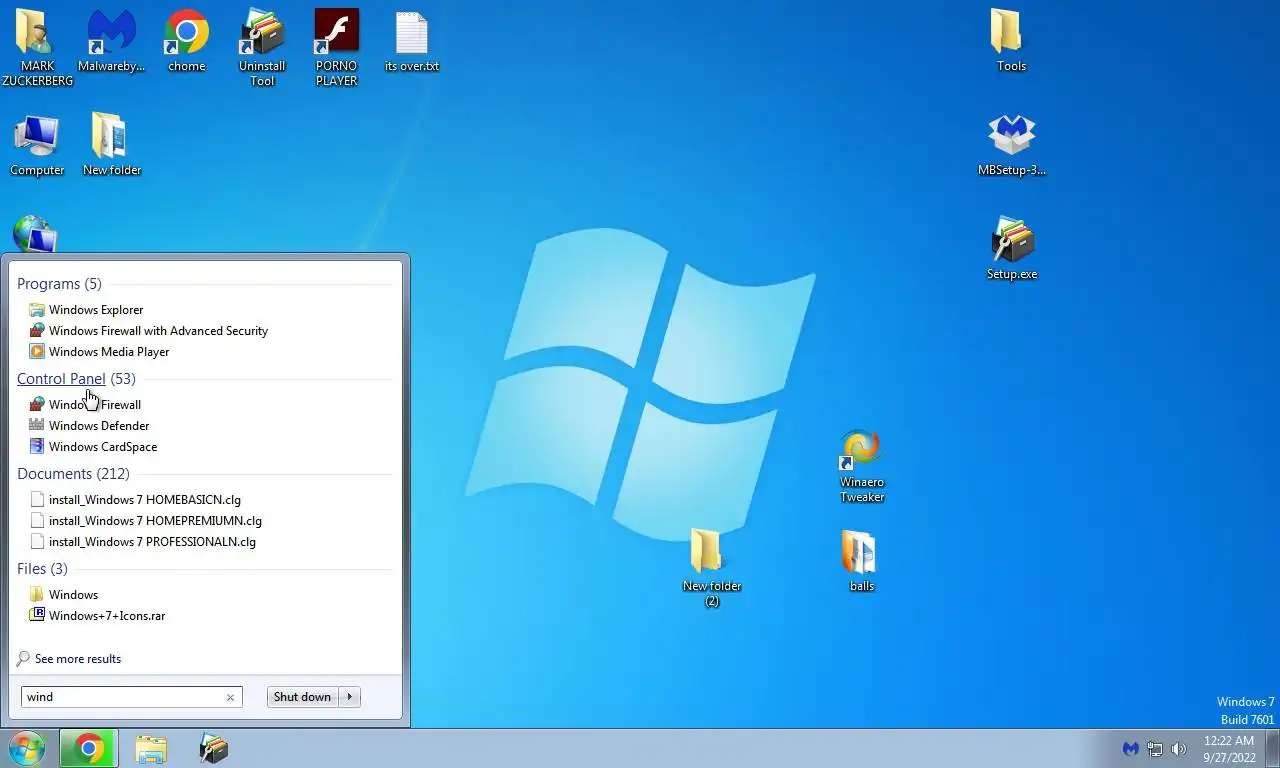Click the Shut down button
The width and height of the screenshot is (1280, 768).
coord(303,697)
